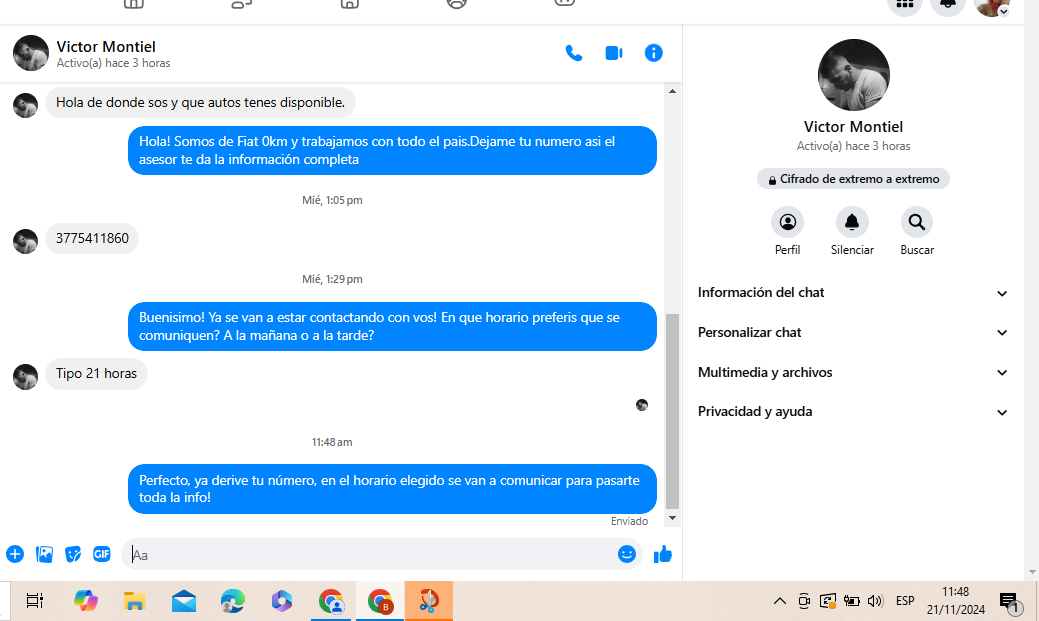Viewport: 1039px width, 621px height.
Task: Toggle the conversation information panel
Action: (653, 53)
